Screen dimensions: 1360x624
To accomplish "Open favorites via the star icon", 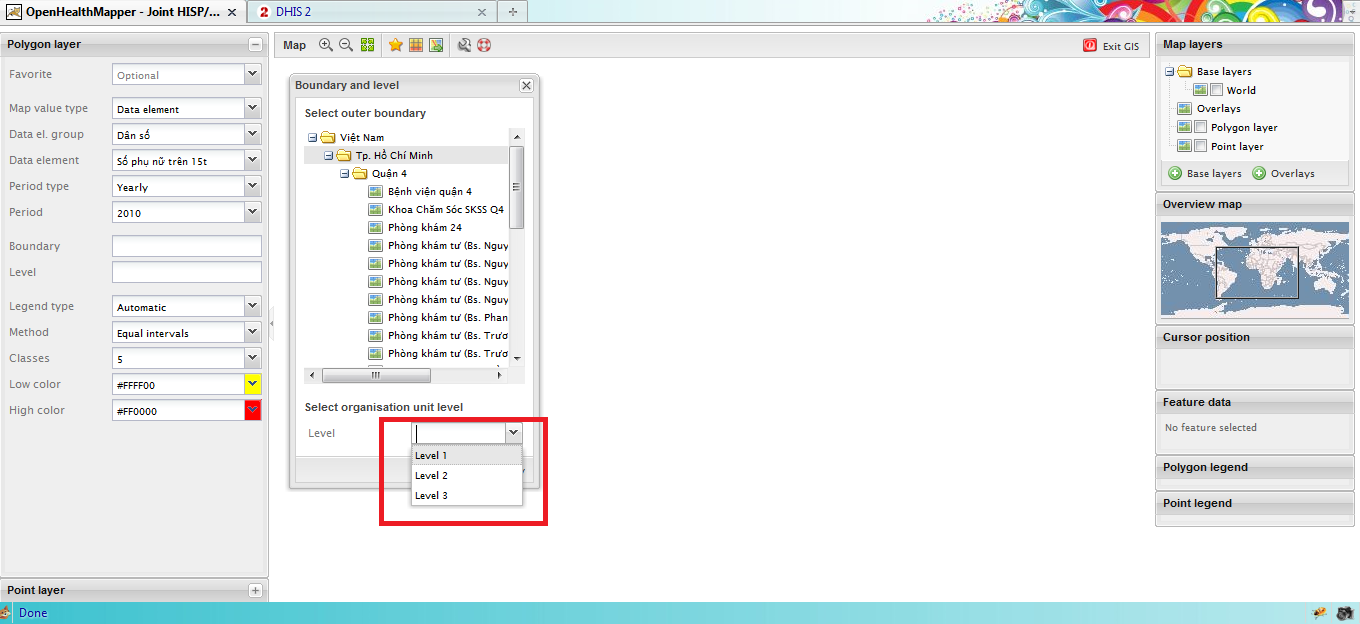I will (395, 45).
